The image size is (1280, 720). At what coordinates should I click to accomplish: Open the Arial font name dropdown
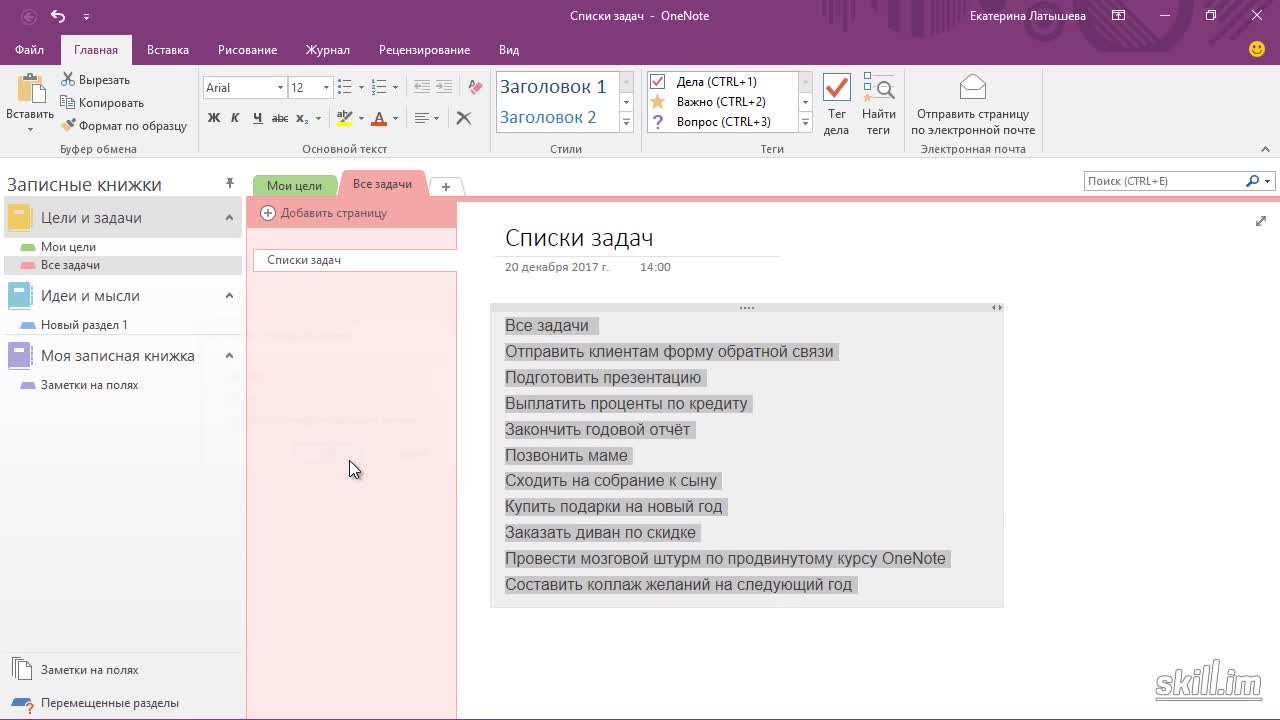(280, 88)
